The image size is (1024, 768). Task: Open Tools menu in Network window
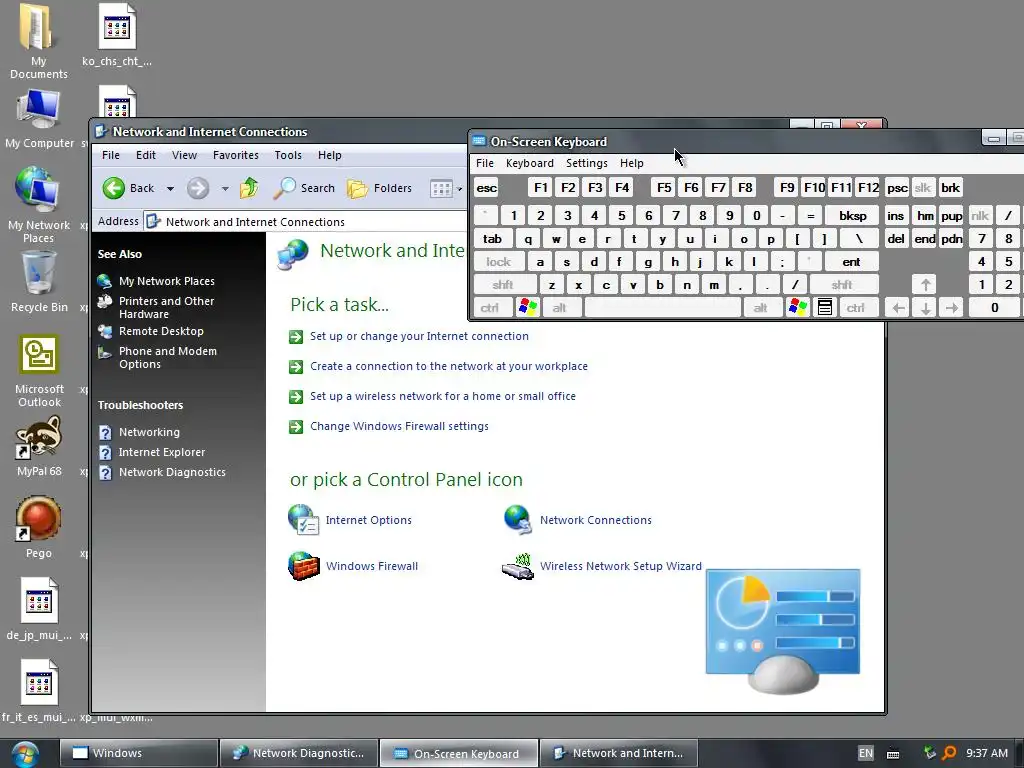click(x=288, y=155)
